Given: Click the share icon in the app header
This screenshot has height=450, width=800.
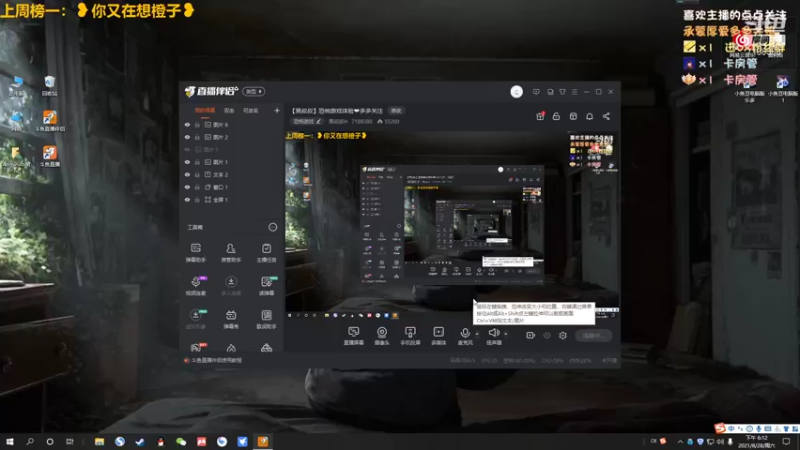Looking at the screenshot, I should (x=606, y=116).
